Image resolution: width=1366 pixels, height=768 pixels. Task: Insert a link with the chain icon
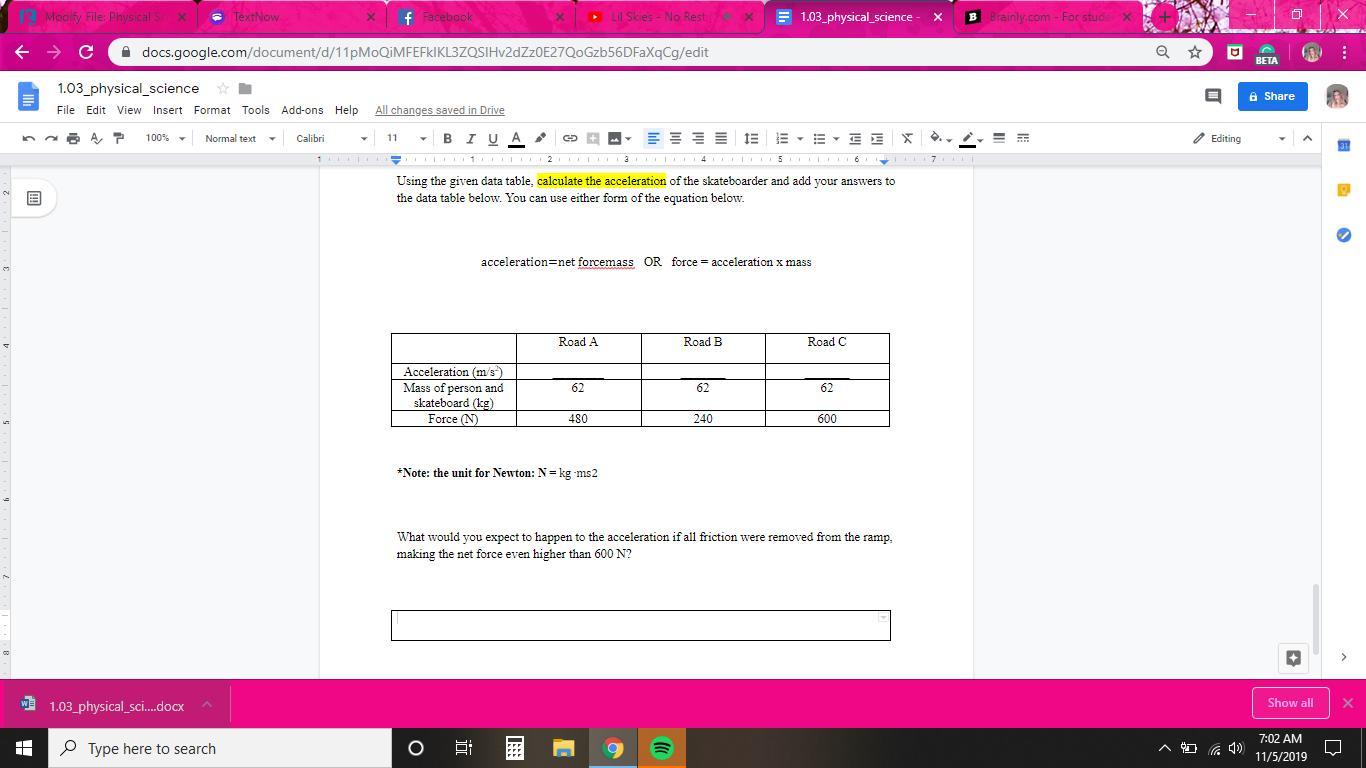click(570, 138)
